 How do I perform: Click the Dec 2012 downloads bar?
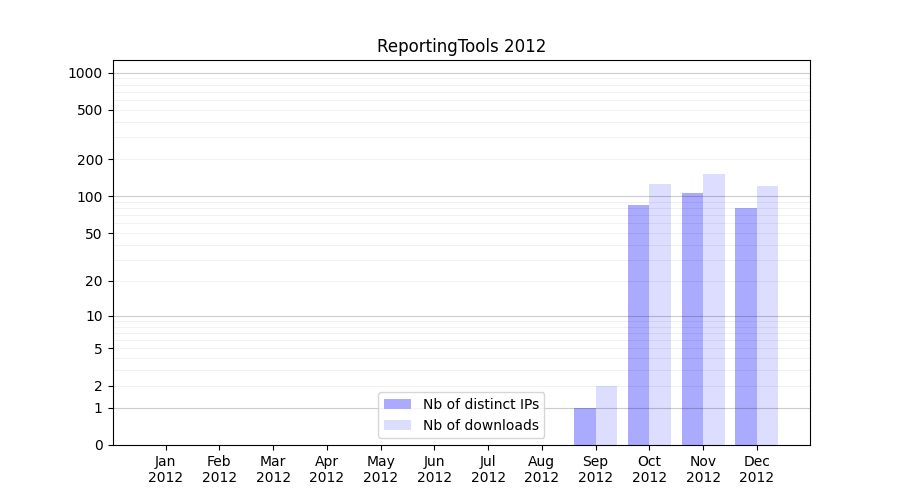click(767, 315)
